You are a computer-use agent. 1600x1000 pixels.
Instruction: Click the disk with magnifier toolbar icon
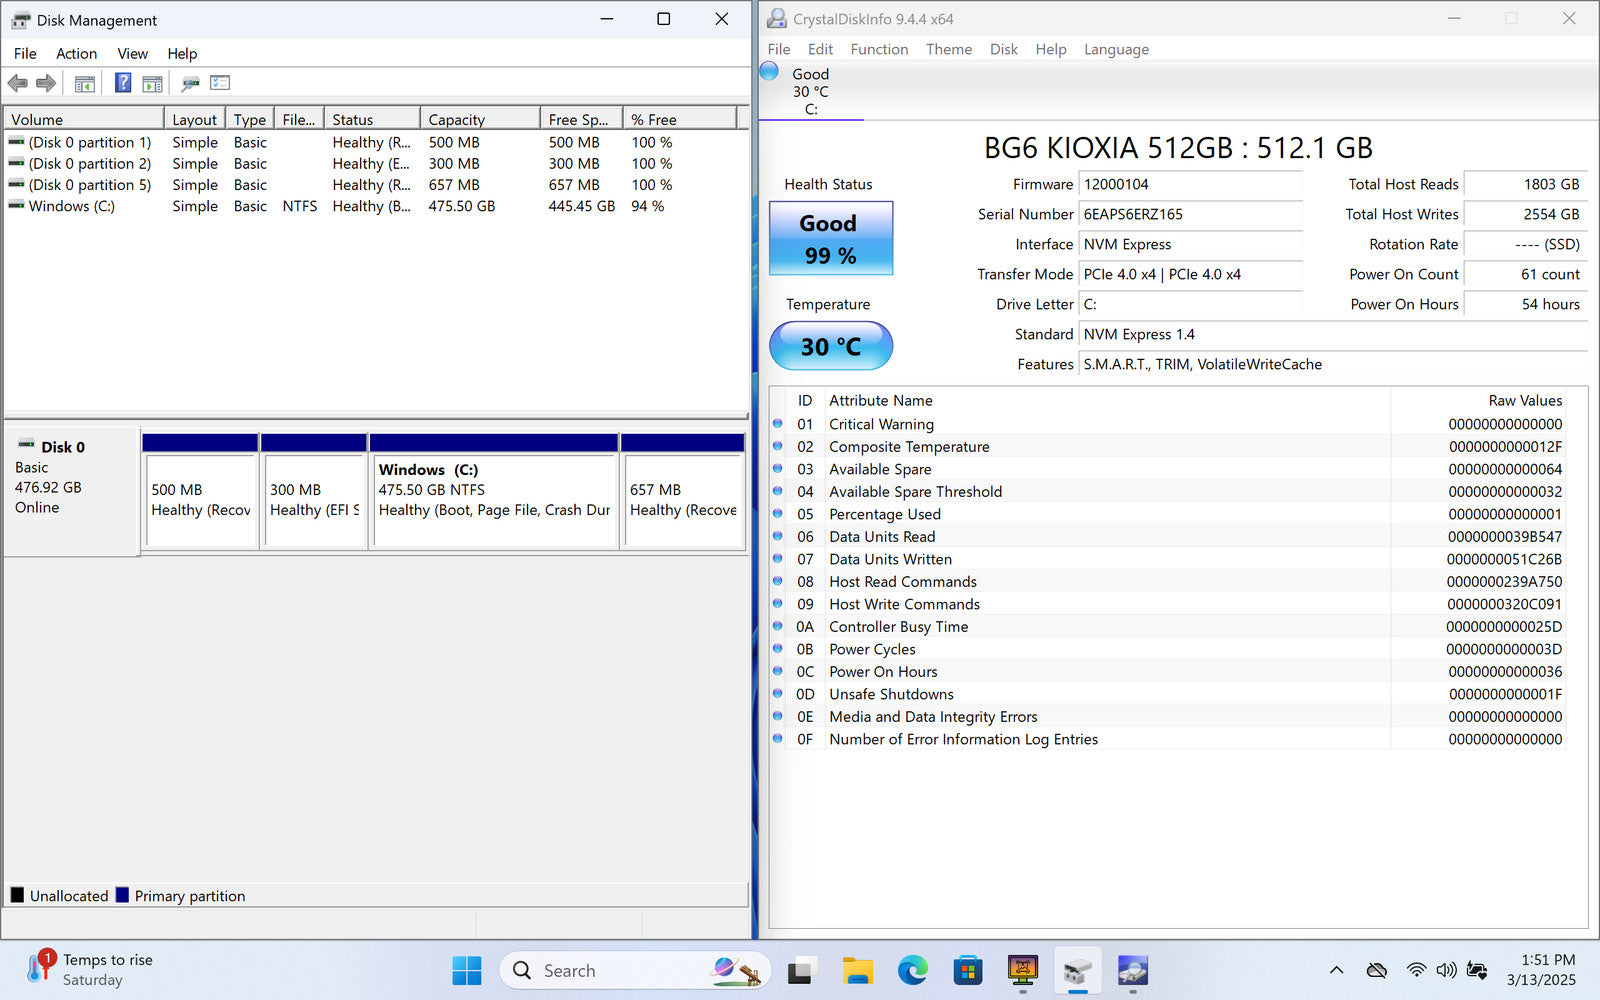190,83
